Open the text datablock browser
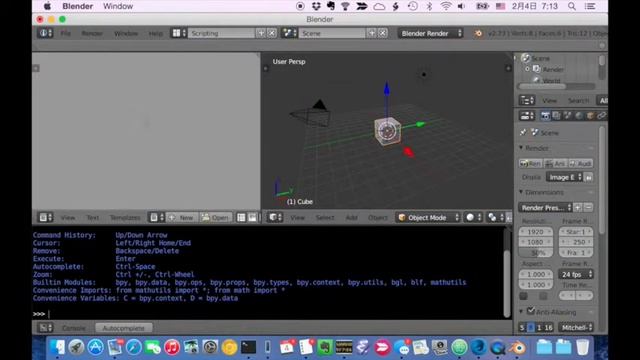The image size is (640, 360). [157, 218]
